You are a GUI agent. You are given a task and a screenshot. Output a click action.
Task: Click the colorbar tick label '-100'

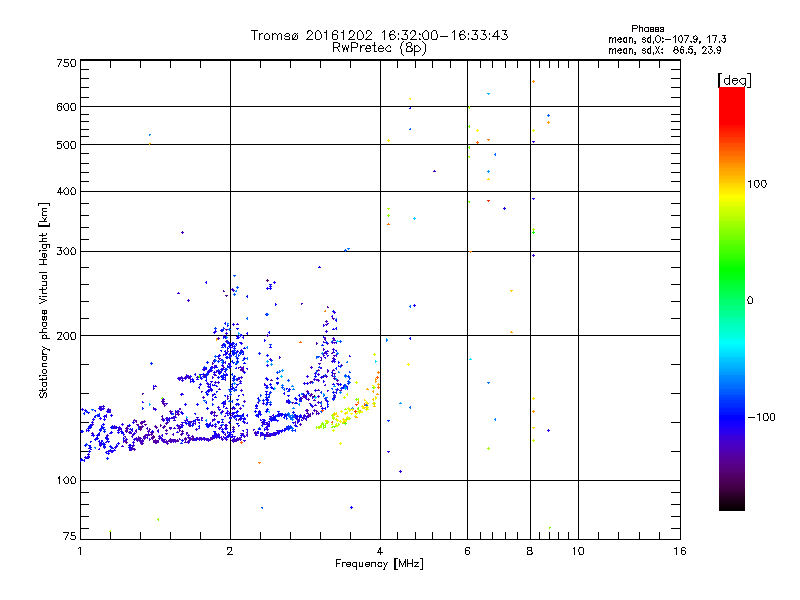(761, 417)
